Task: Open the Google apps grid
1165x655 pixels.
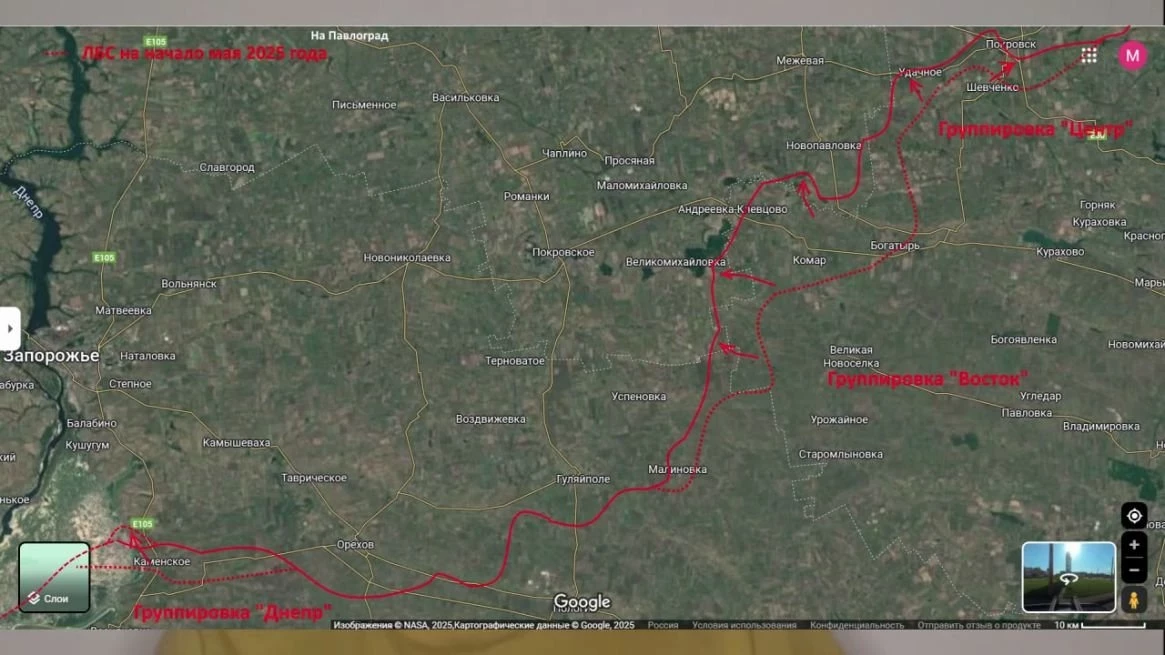Action: pyautogui.click(x=1089, y=55)
